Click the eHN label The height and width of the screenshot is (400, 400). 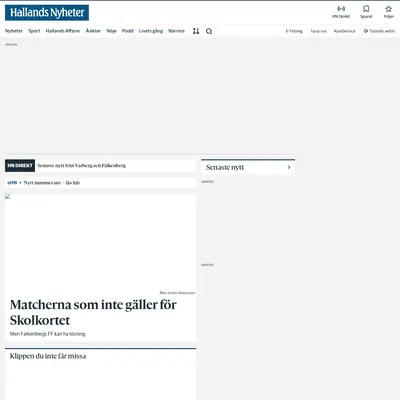click(x=12, y=183)
